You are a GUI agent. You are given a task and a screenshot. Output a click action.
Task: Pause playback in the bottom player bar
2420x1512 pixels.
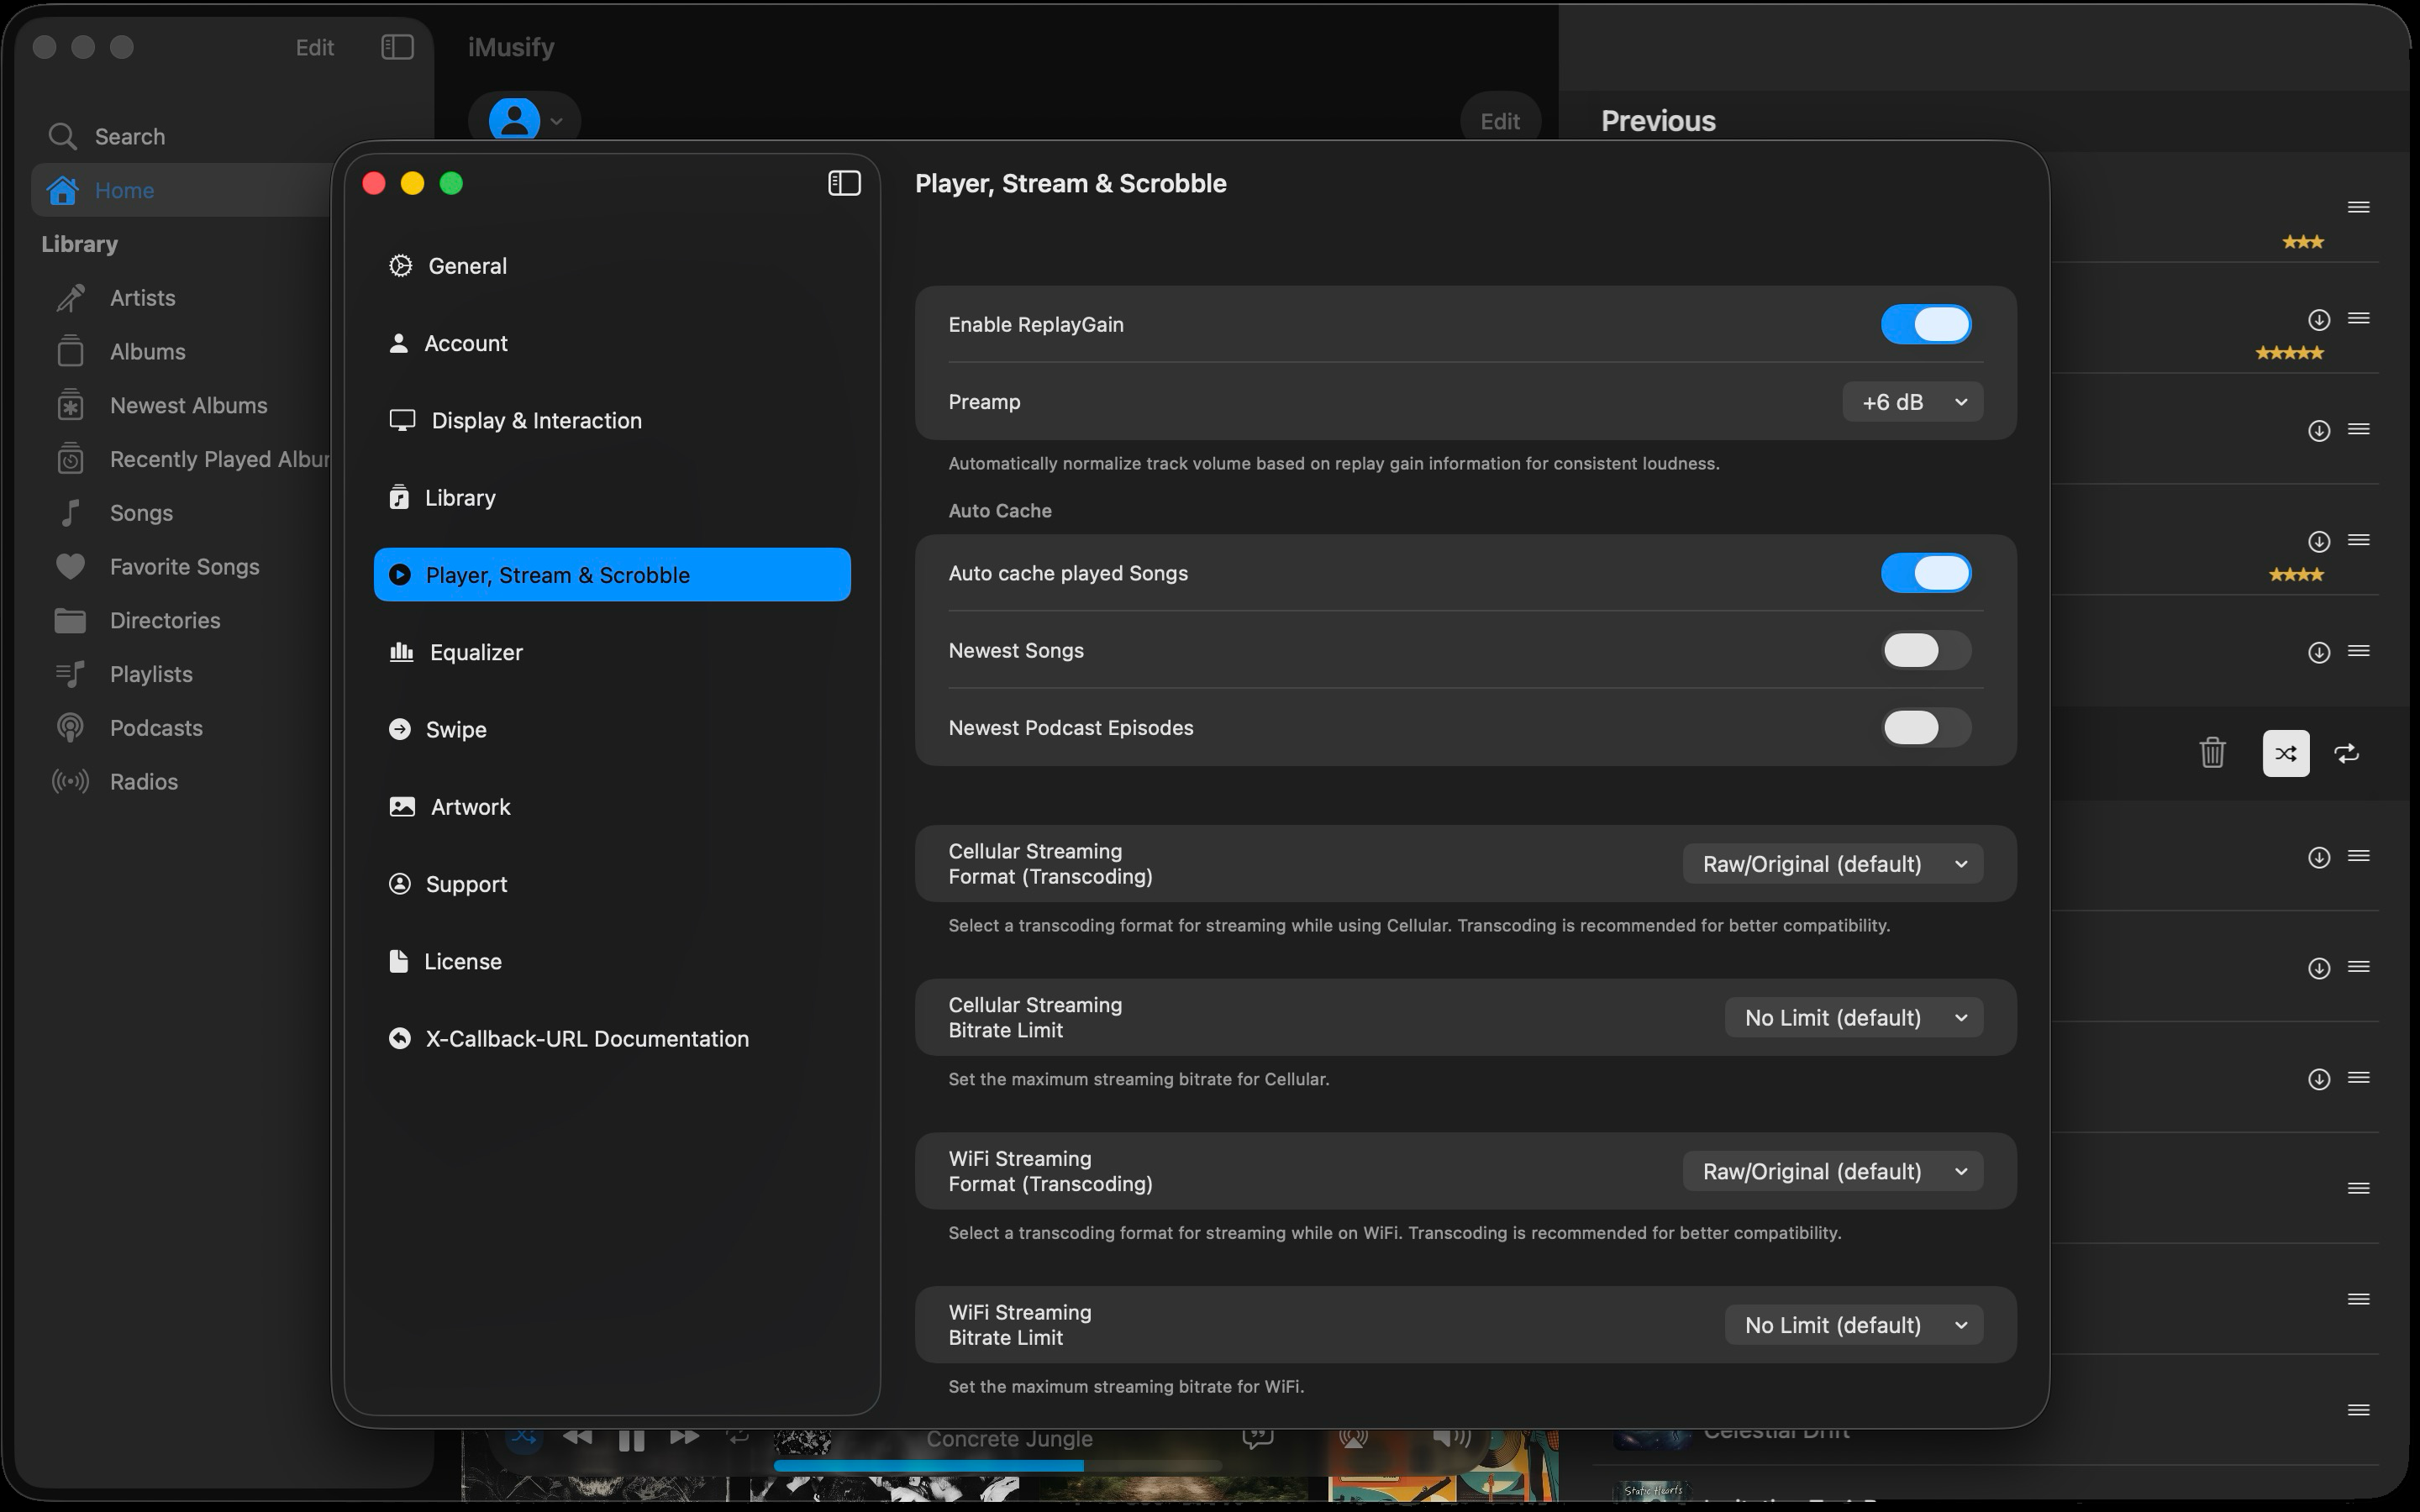tap(631, 1440)
